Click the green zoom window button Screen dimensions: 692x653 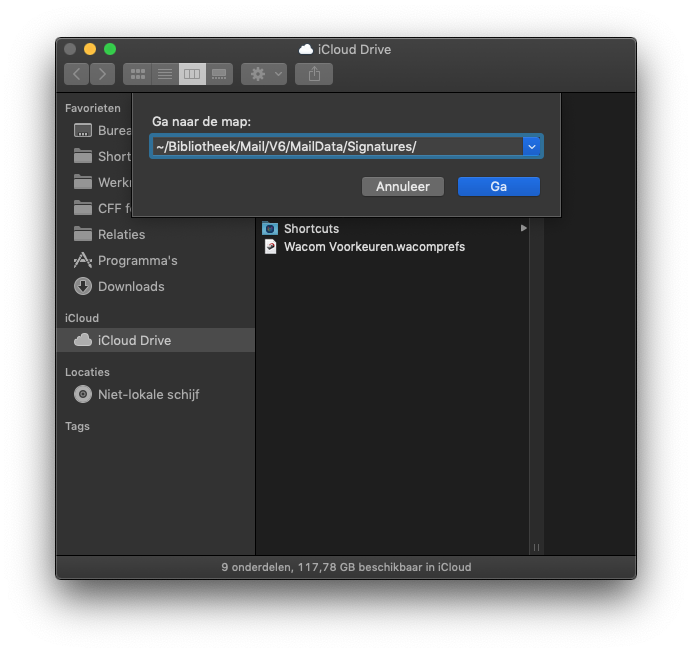point(110,49)
